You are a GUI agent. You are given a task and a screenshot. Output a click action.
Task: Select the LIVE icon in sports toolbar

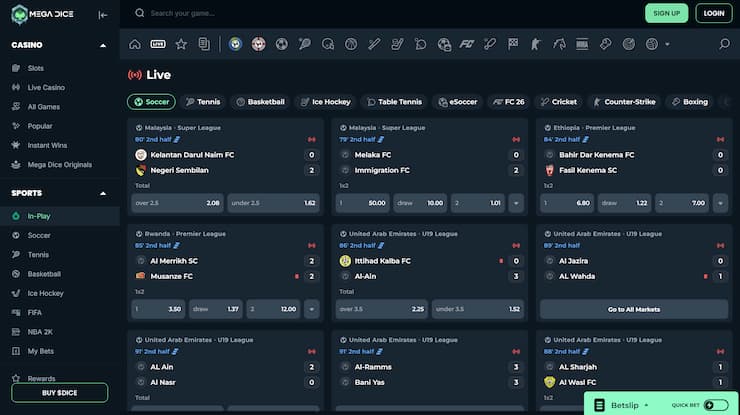click(158, 44)
